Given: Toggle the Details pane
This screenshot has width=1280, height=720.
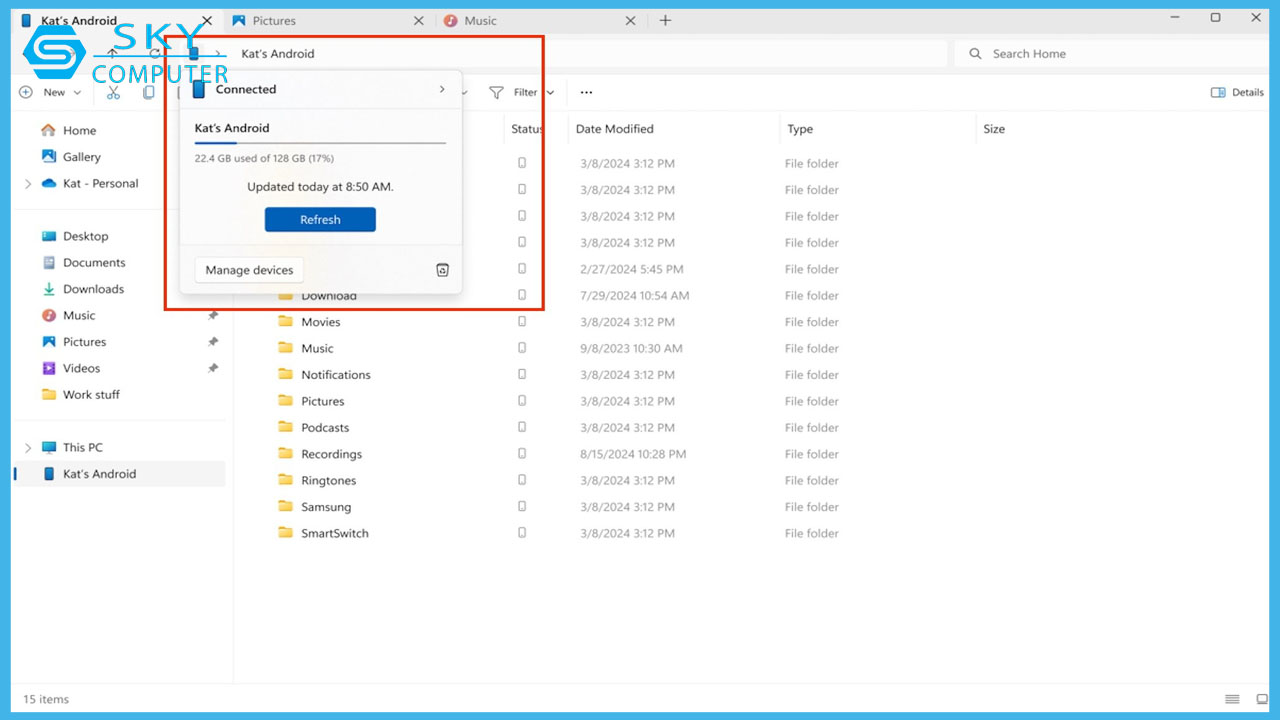Looking at the screenshot, I should (x=1237, y=93).
